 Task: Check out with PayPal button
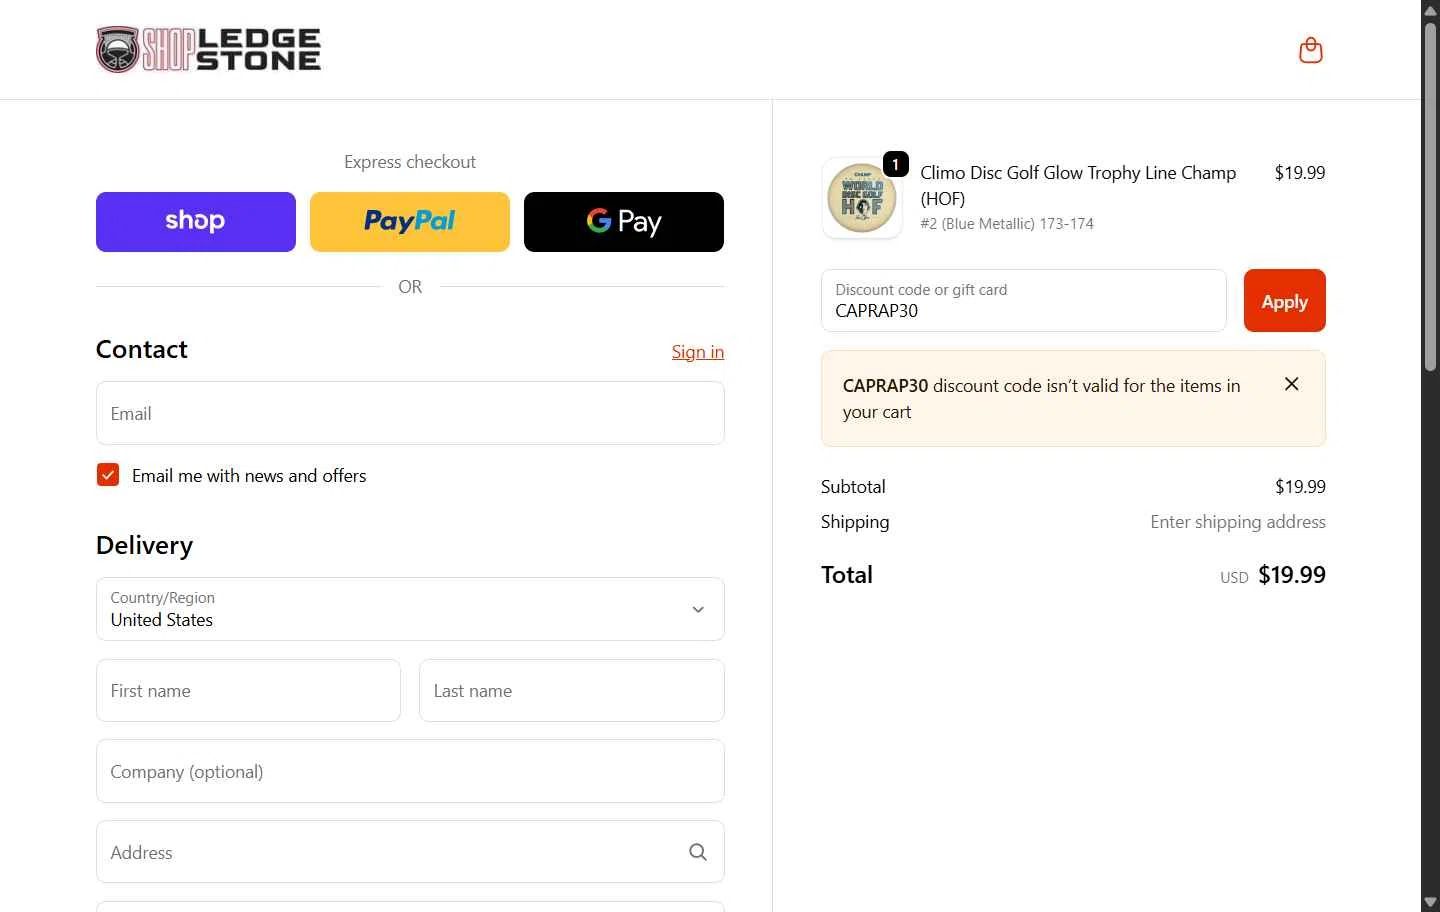point(410,222)
